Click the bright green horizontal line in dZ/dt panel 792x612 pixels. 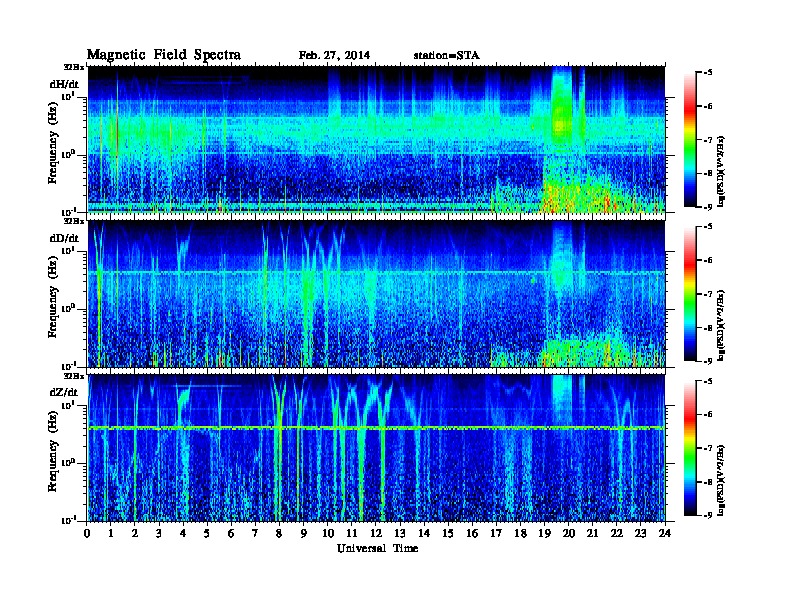pos(376,428)
